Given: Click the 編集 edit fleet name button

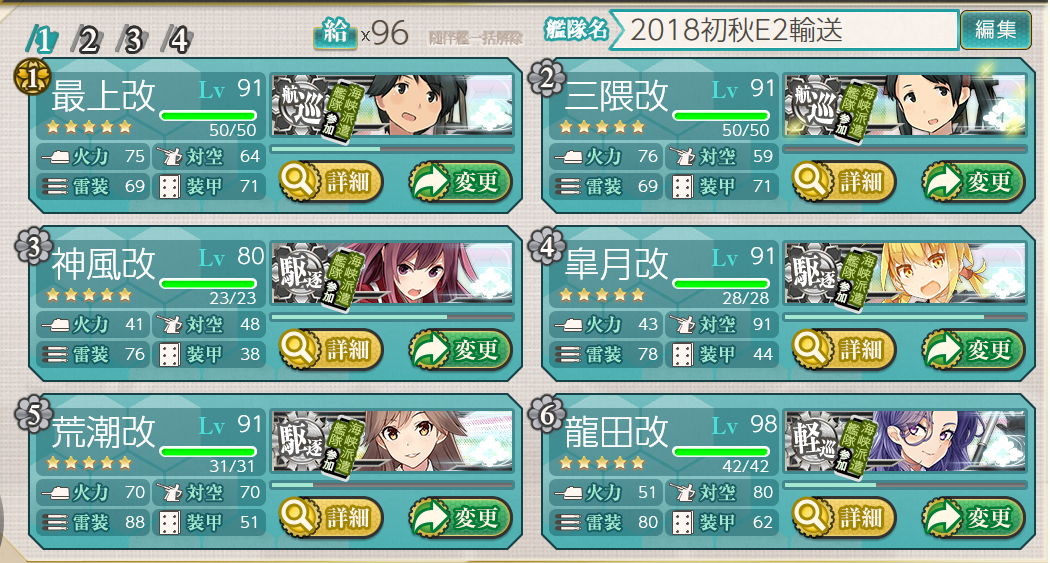Looking at the screenshot, I should point(996,30).
